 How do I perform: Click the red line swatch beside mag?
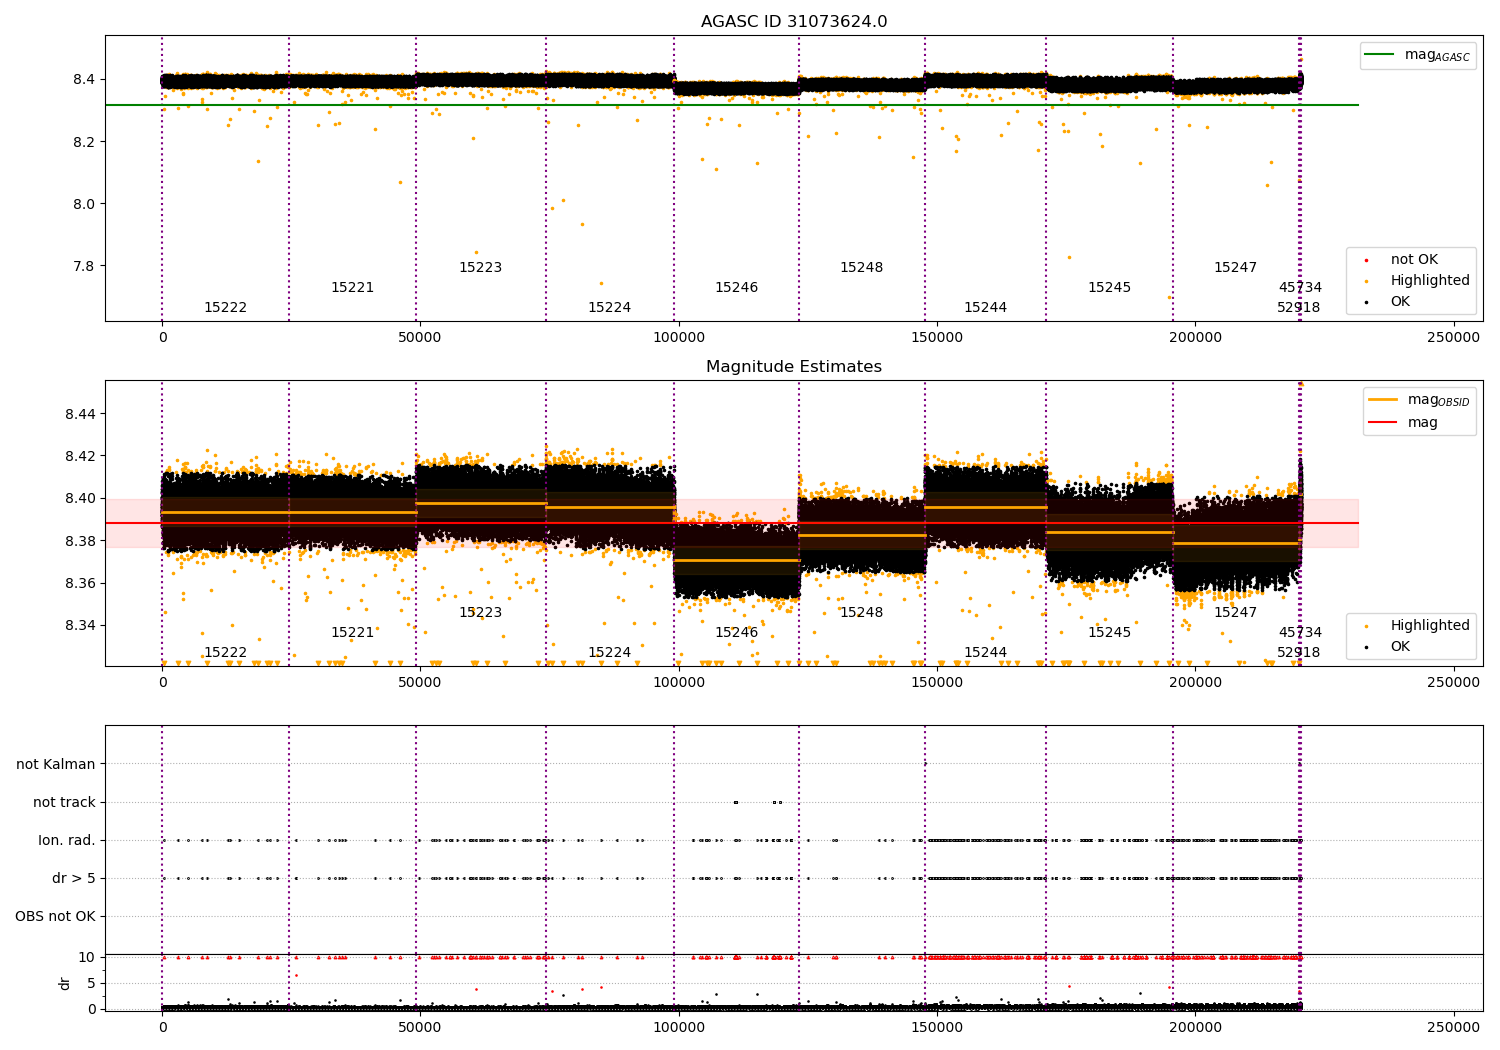pyautogui.click(x=1383, y=423)
